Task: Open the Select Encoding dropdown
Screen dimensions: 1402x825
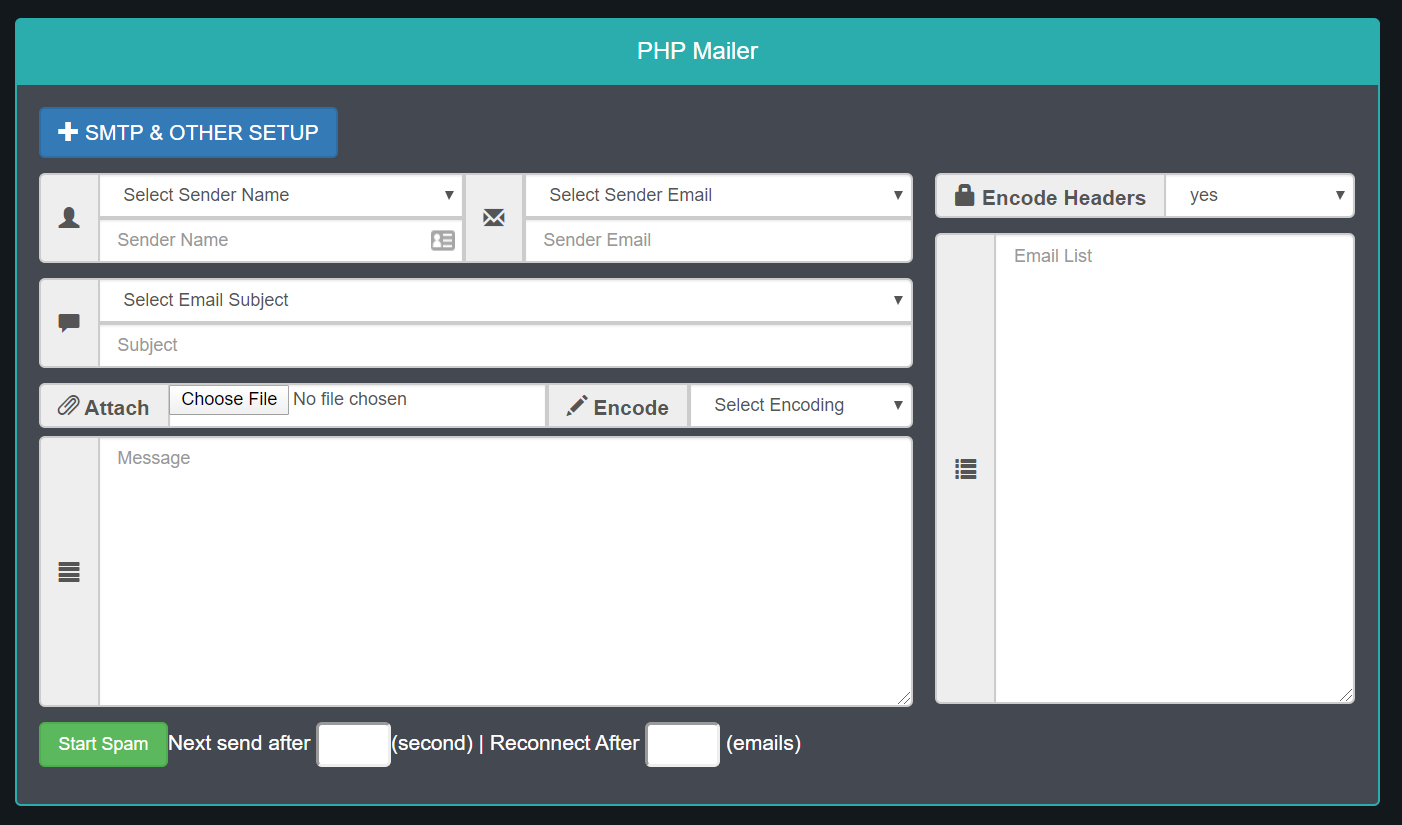Action: [x=801, y=405]
